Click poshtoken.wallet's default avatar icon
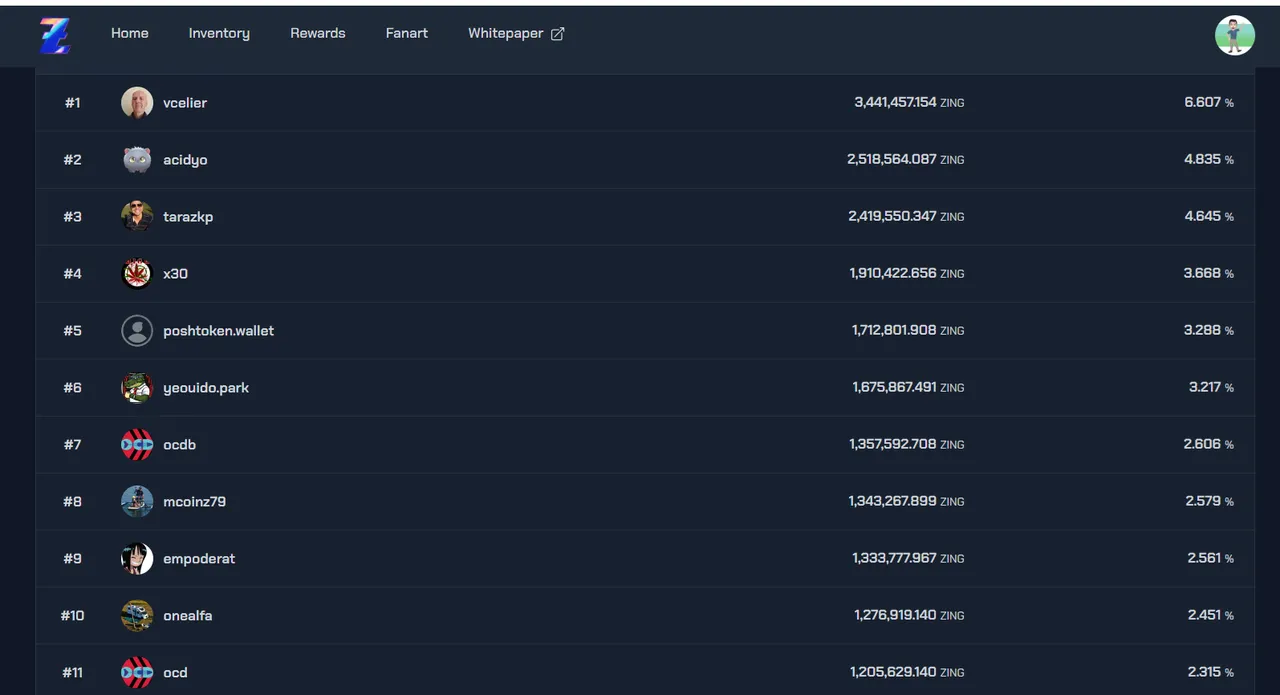The image size is (1280, 695). (x=137, y=330)
